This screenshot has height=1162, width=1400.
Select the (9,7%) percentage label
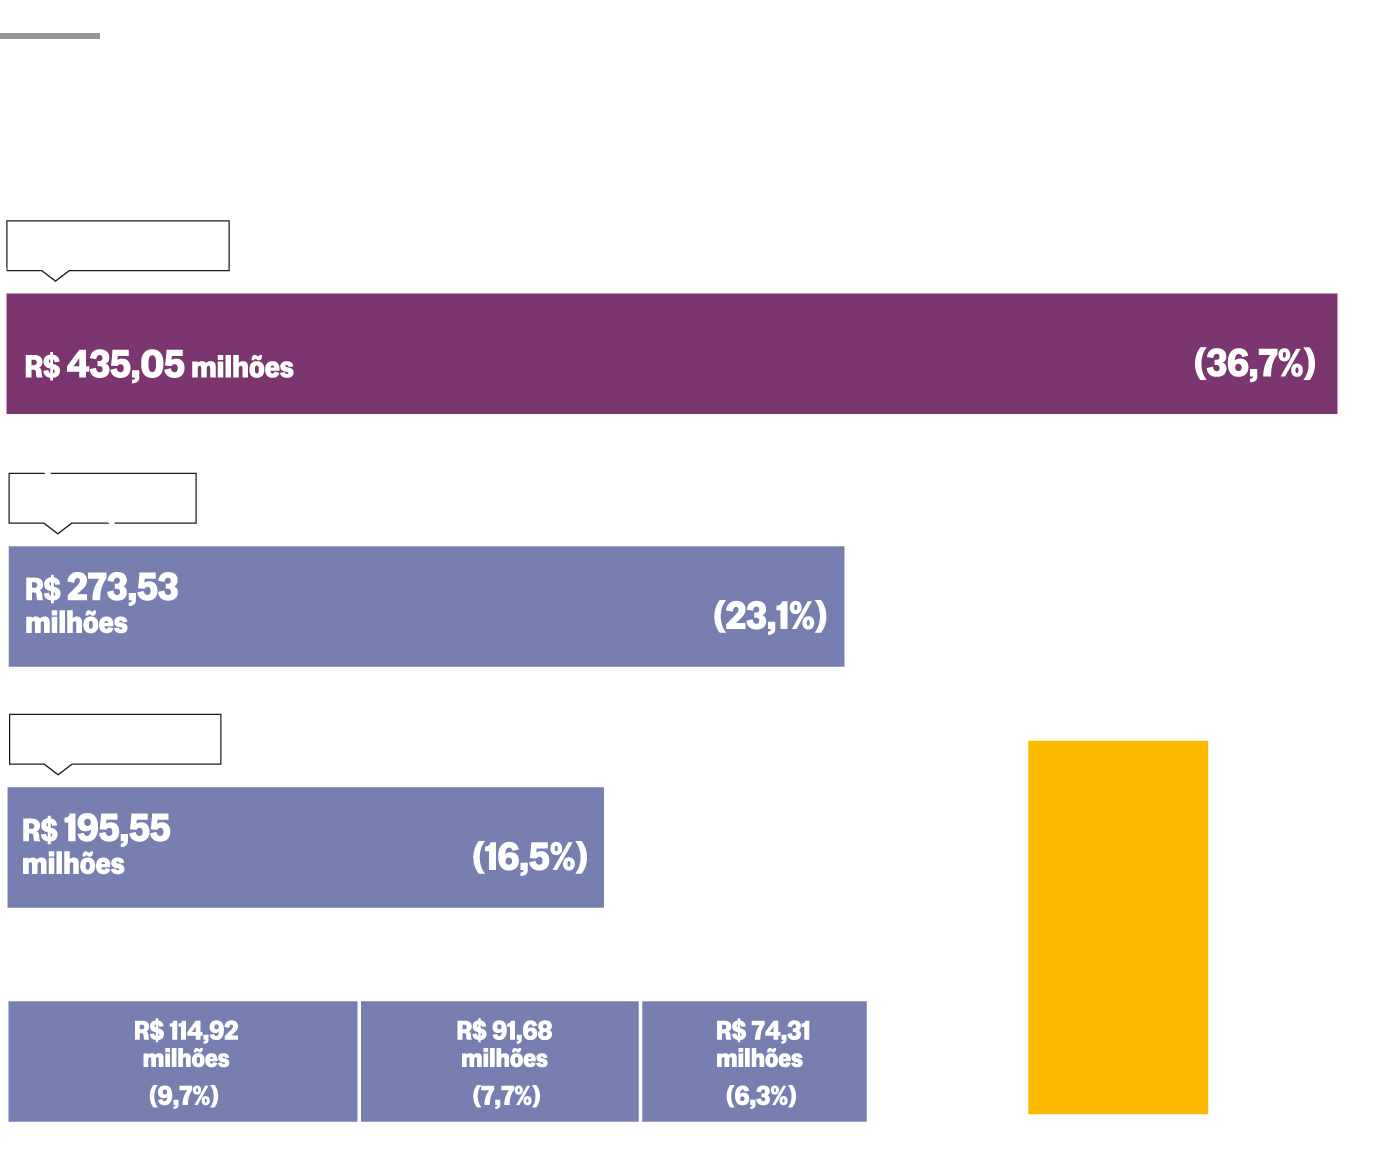coord(184,1096)
